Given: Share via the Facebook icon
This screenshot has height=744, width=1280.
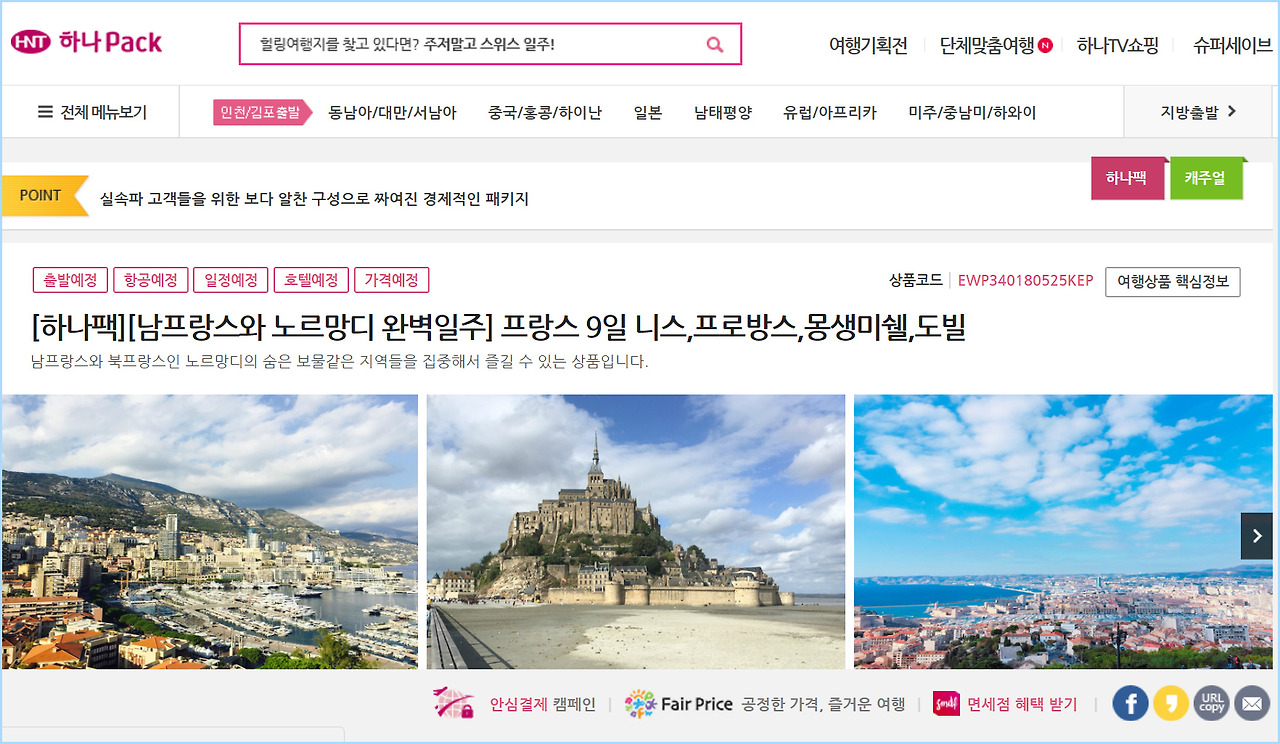Looking at the screenshot, I should pyautogui.click(x=1130, y=703).
